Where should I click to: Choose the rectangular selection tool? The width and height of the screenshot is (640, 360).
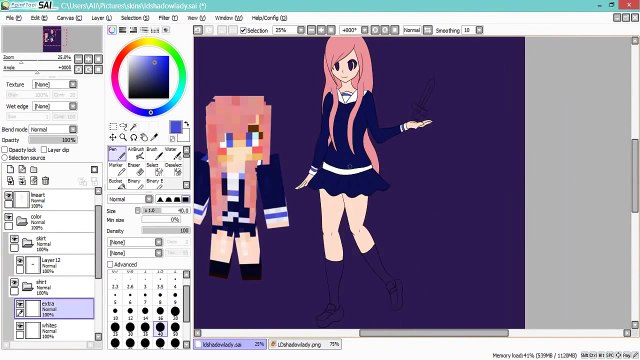(x=113, y=127)
